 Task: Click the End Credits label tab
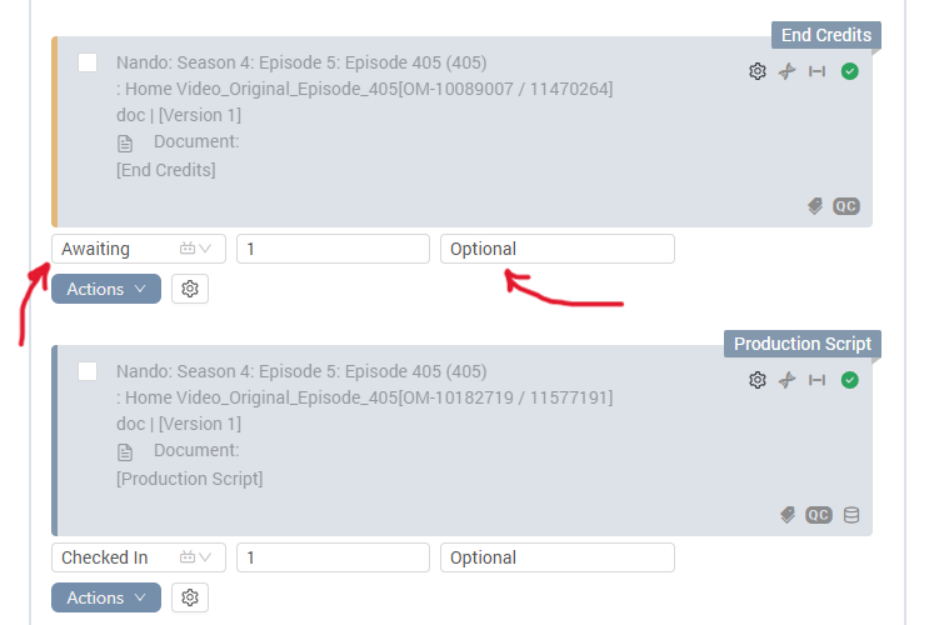[826, 35]
